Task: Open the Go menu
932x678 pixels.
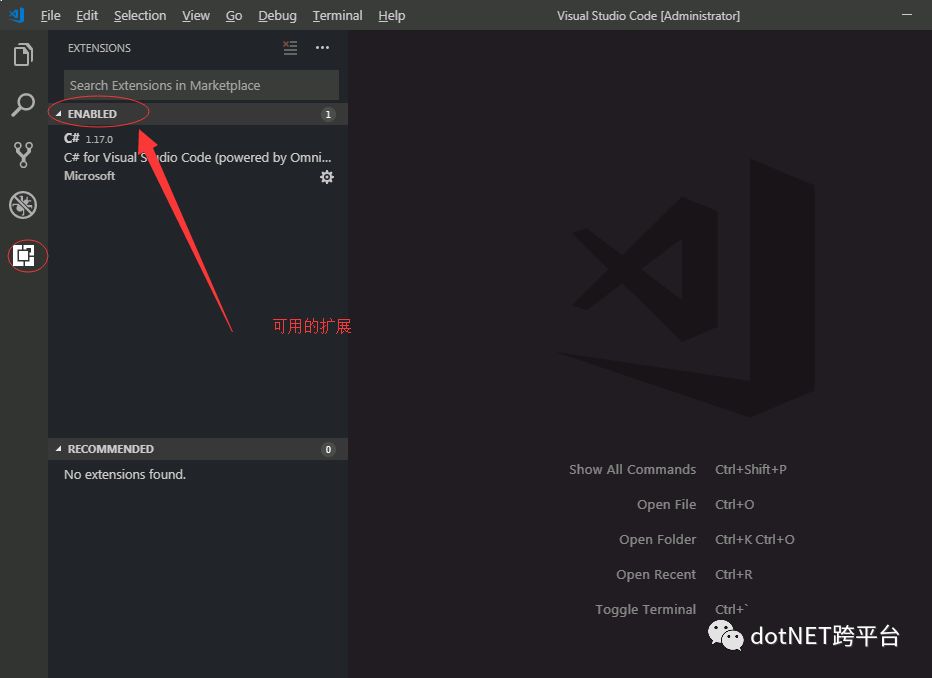Action: point(234,15)
